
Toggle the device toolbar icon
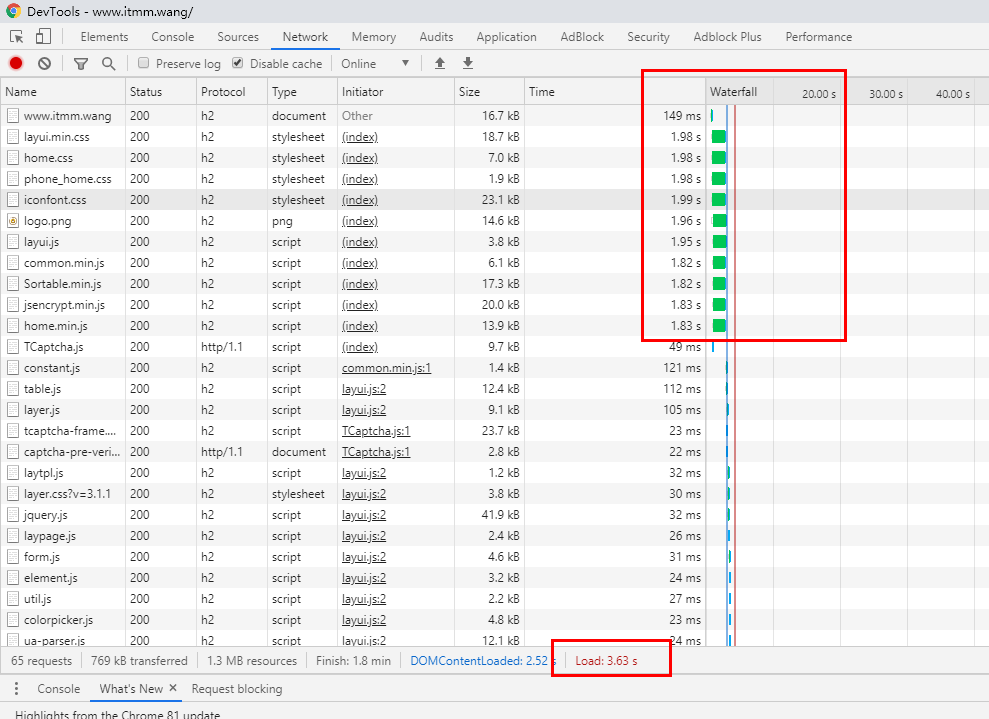[43, 37]
